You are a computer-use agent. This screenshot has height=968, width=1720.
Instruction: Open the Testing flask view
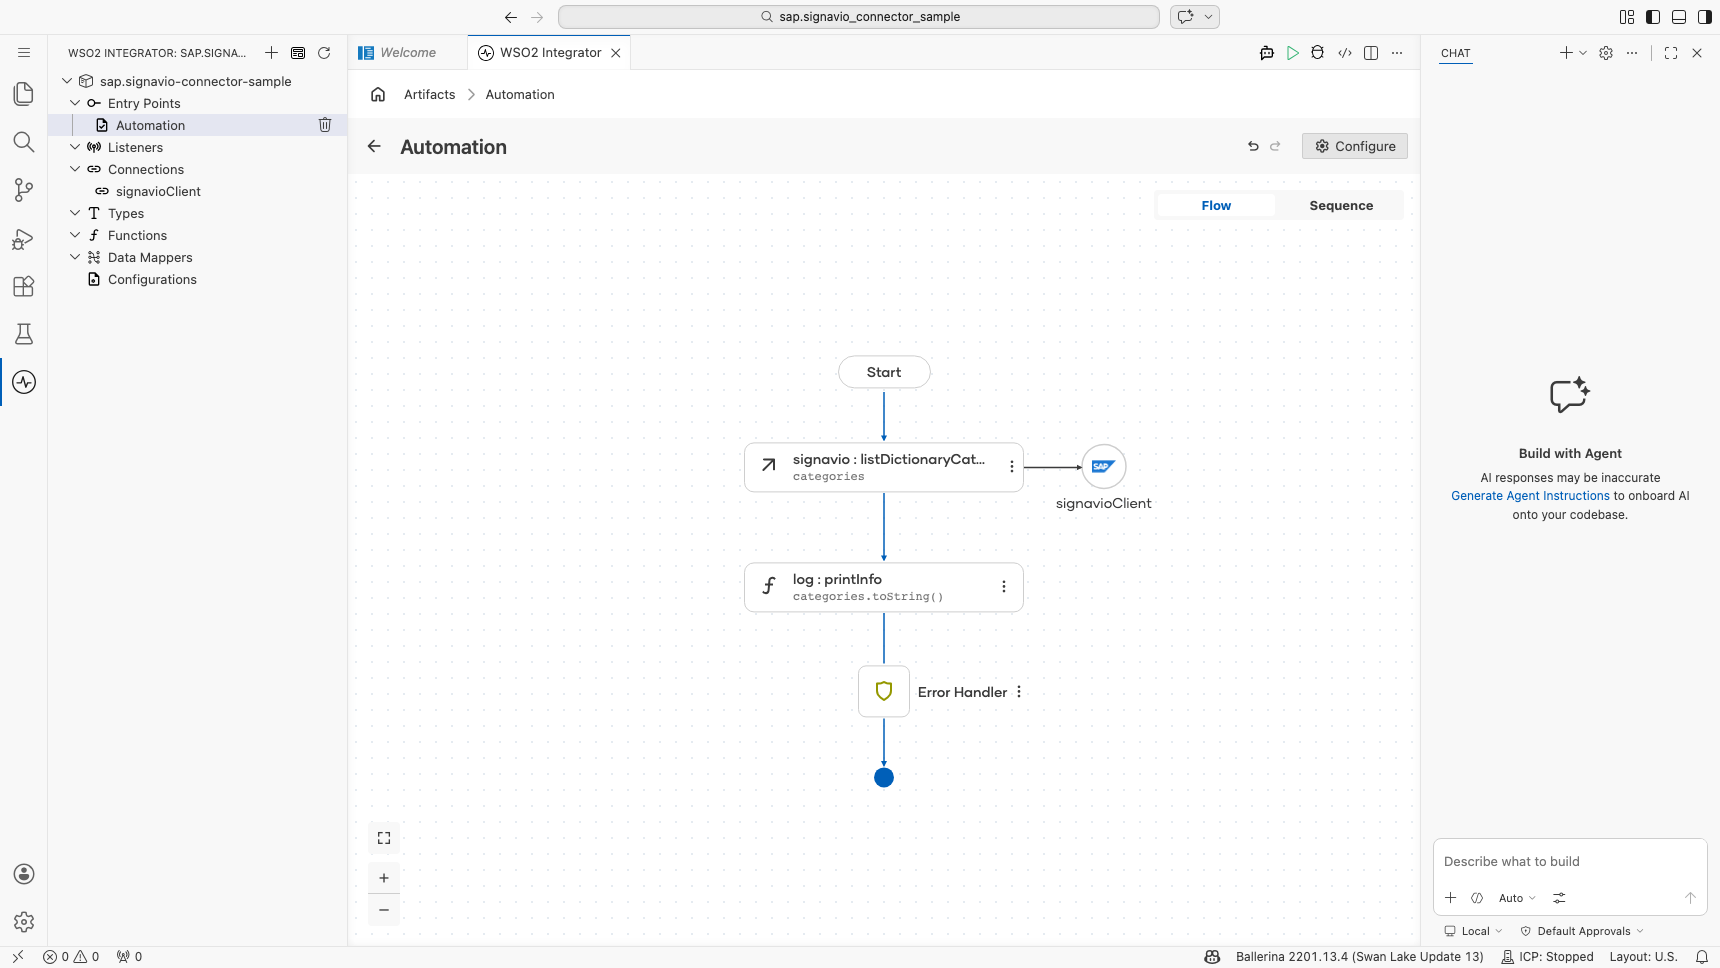24,334
